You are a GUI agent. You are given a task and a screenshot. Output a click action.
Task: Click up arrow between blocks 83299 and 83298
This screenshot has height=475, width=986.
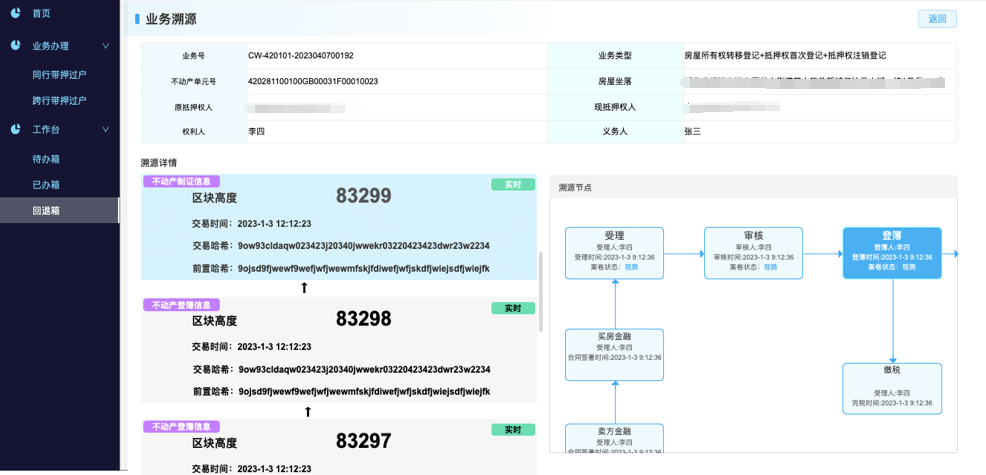pos(305,288)
